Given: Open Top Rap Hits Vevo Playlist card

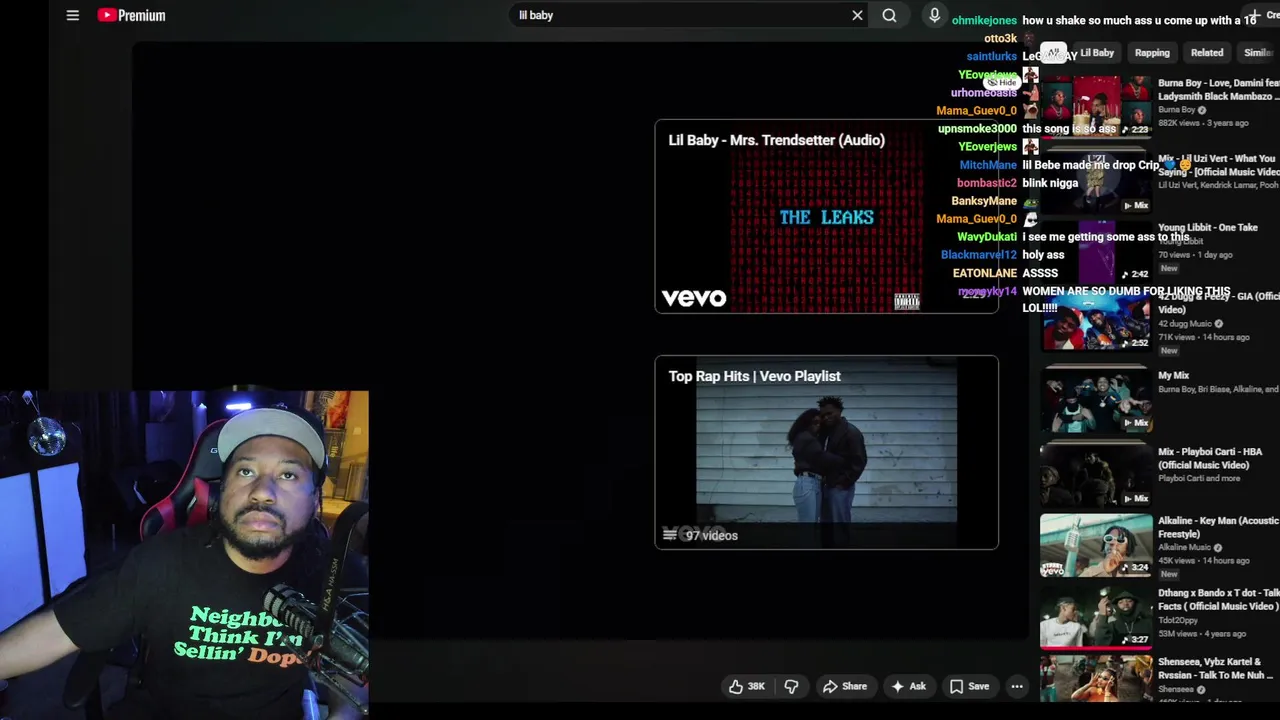Looking at the screenshot, I should (x=826, y=452).
